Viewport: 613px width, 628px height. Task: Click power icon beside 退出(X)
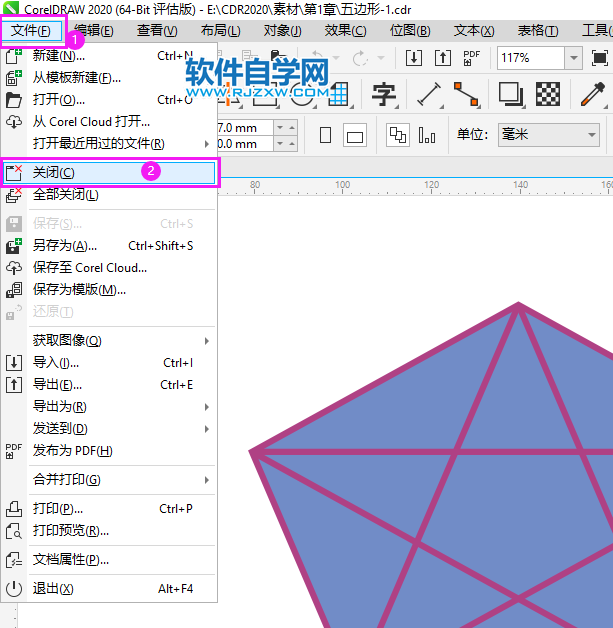click(x=14, y=589)
